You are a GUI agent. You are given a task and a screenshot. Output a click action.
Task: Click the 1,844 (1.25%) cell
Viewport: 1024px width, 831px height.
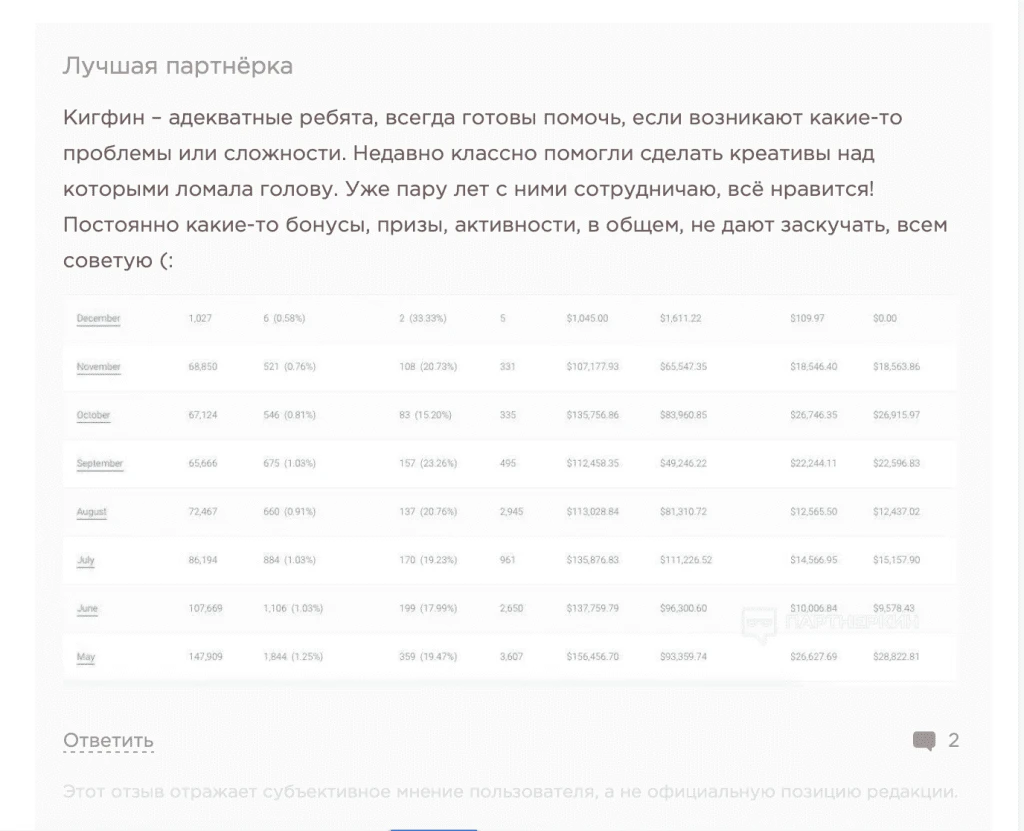coord(293,657)
